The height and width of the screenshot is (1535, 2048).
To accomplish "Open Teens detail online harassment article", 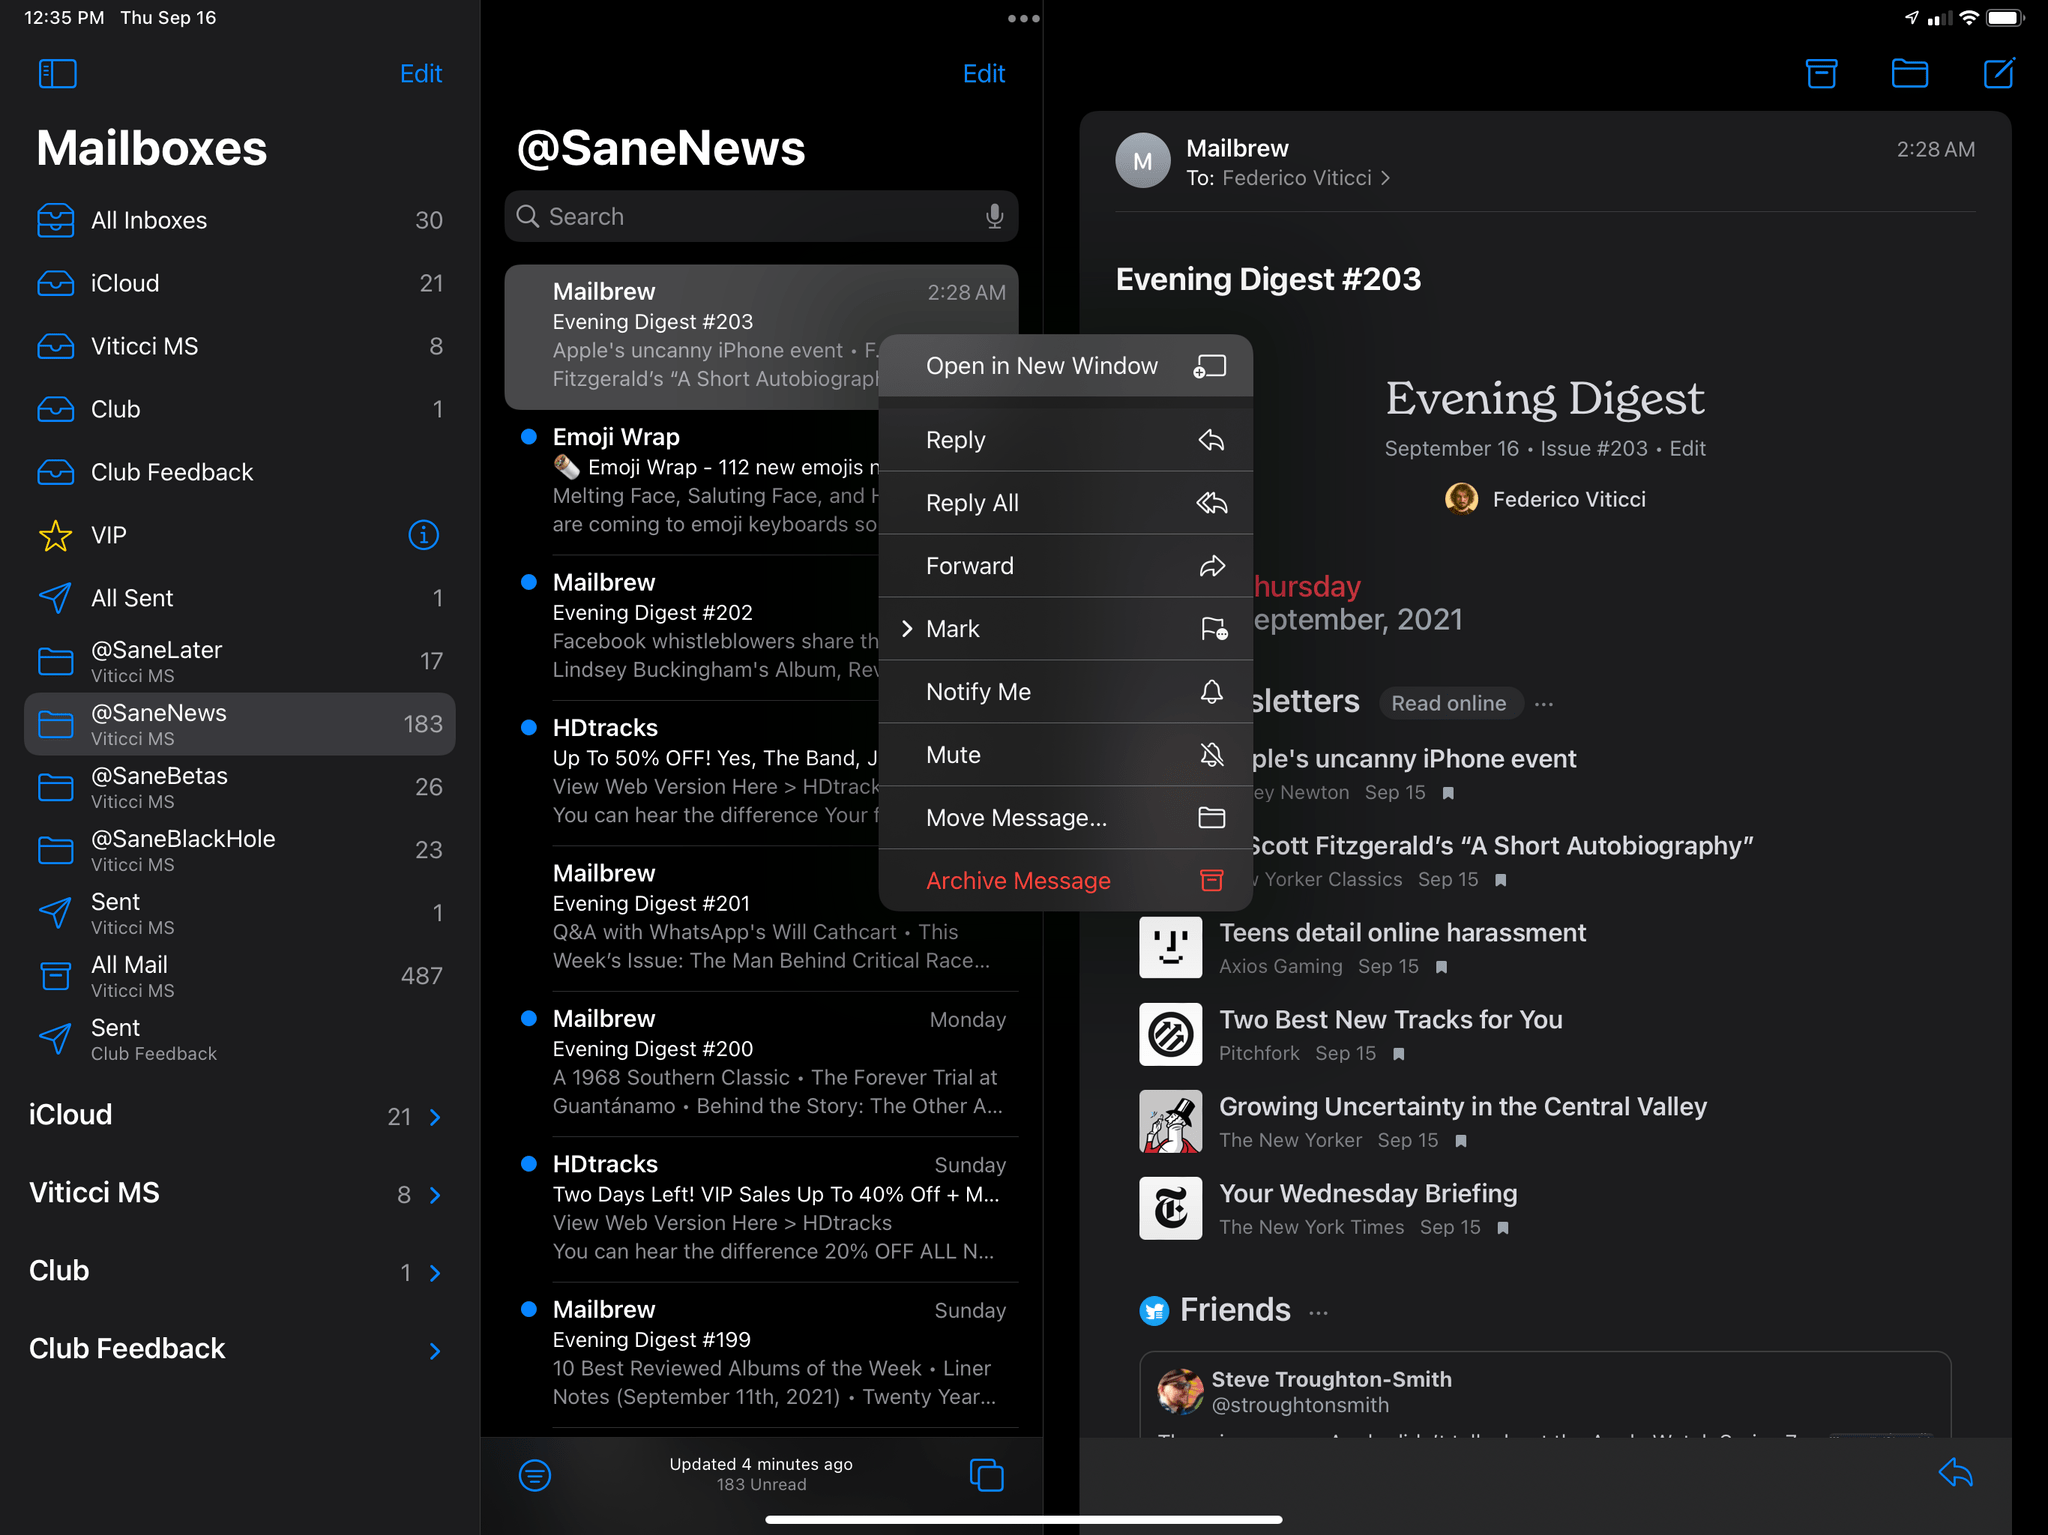I will coord(1402,933).
